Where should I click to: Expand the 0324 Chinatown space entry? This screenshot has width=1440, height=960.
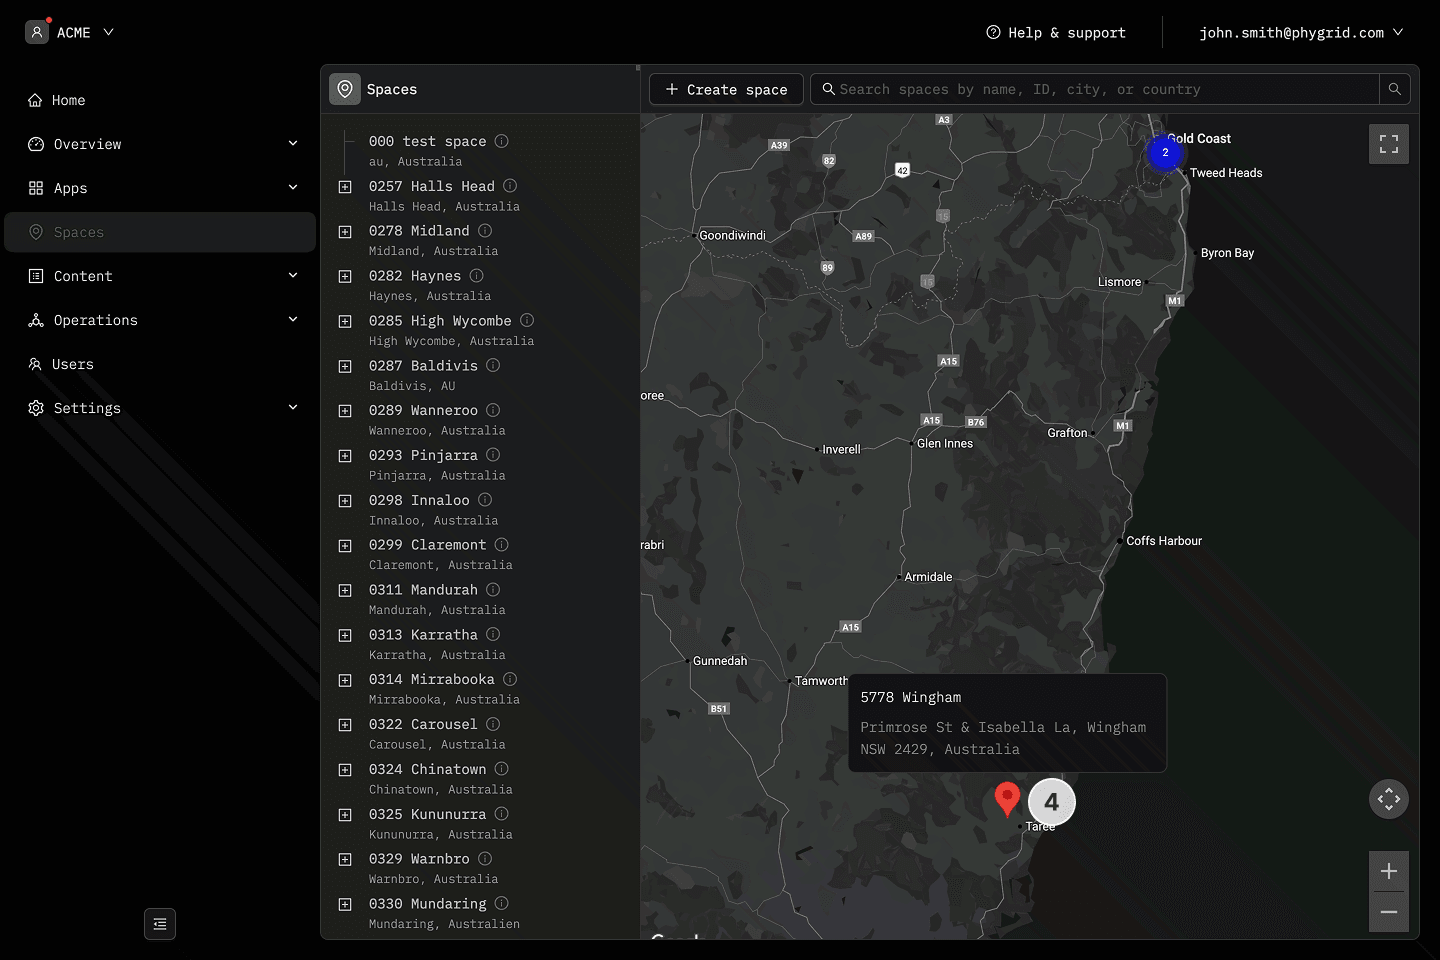tap(345, 770)
